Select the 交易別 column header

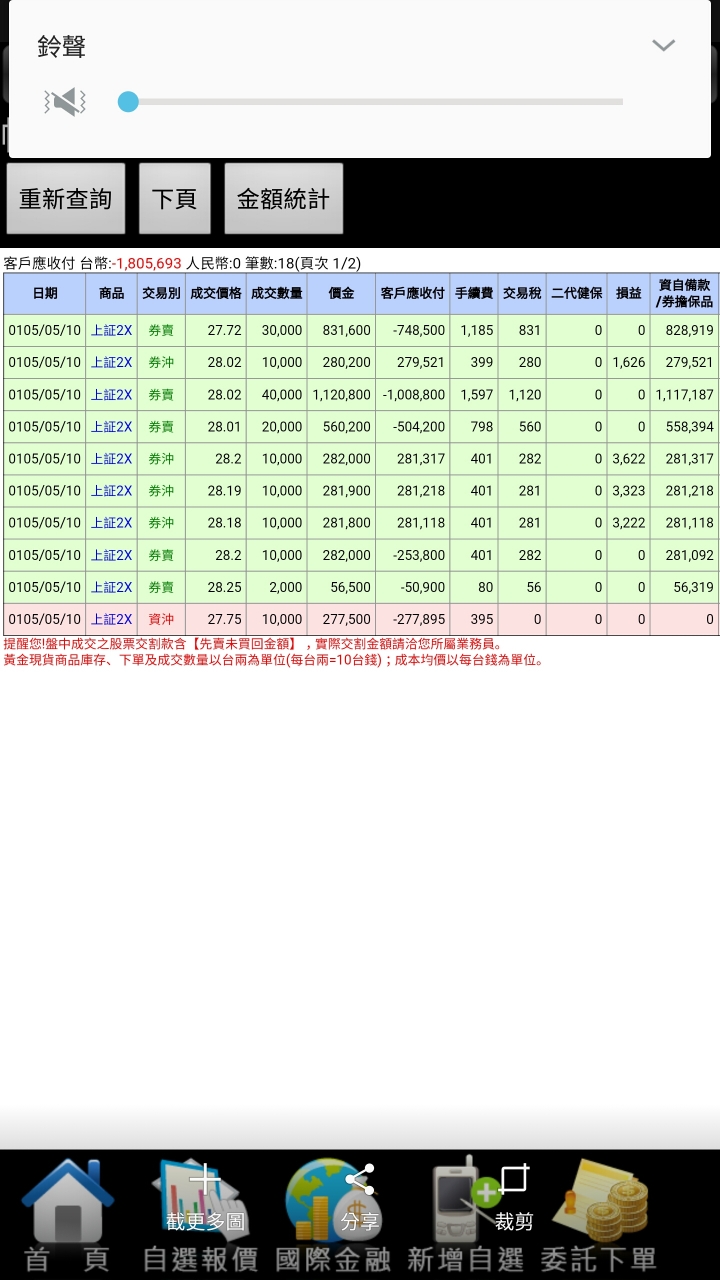[161, 293]
